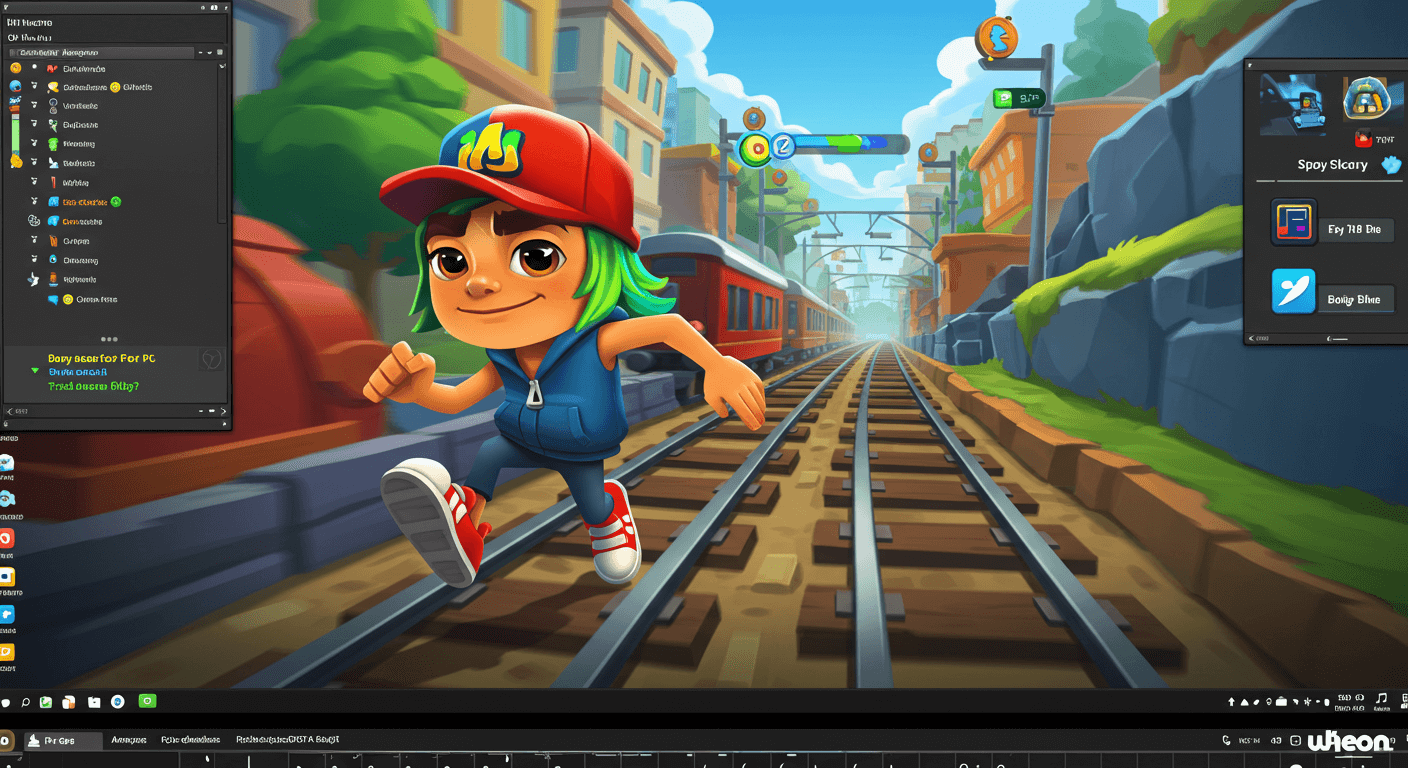Click the three dots below the list

coord(109,339)
